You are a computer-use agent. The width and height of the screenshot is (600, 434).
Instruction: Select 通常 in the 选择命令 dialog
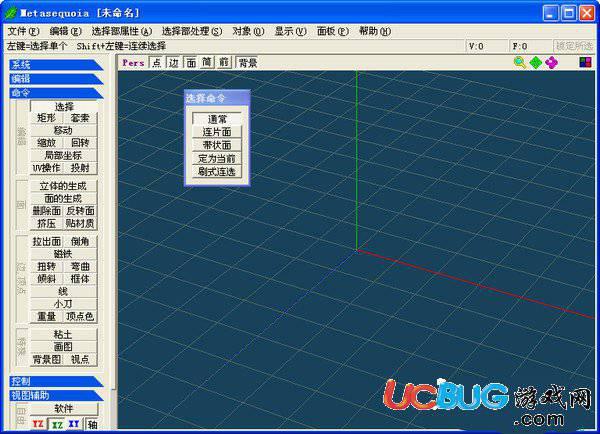[x=217, y=119]
